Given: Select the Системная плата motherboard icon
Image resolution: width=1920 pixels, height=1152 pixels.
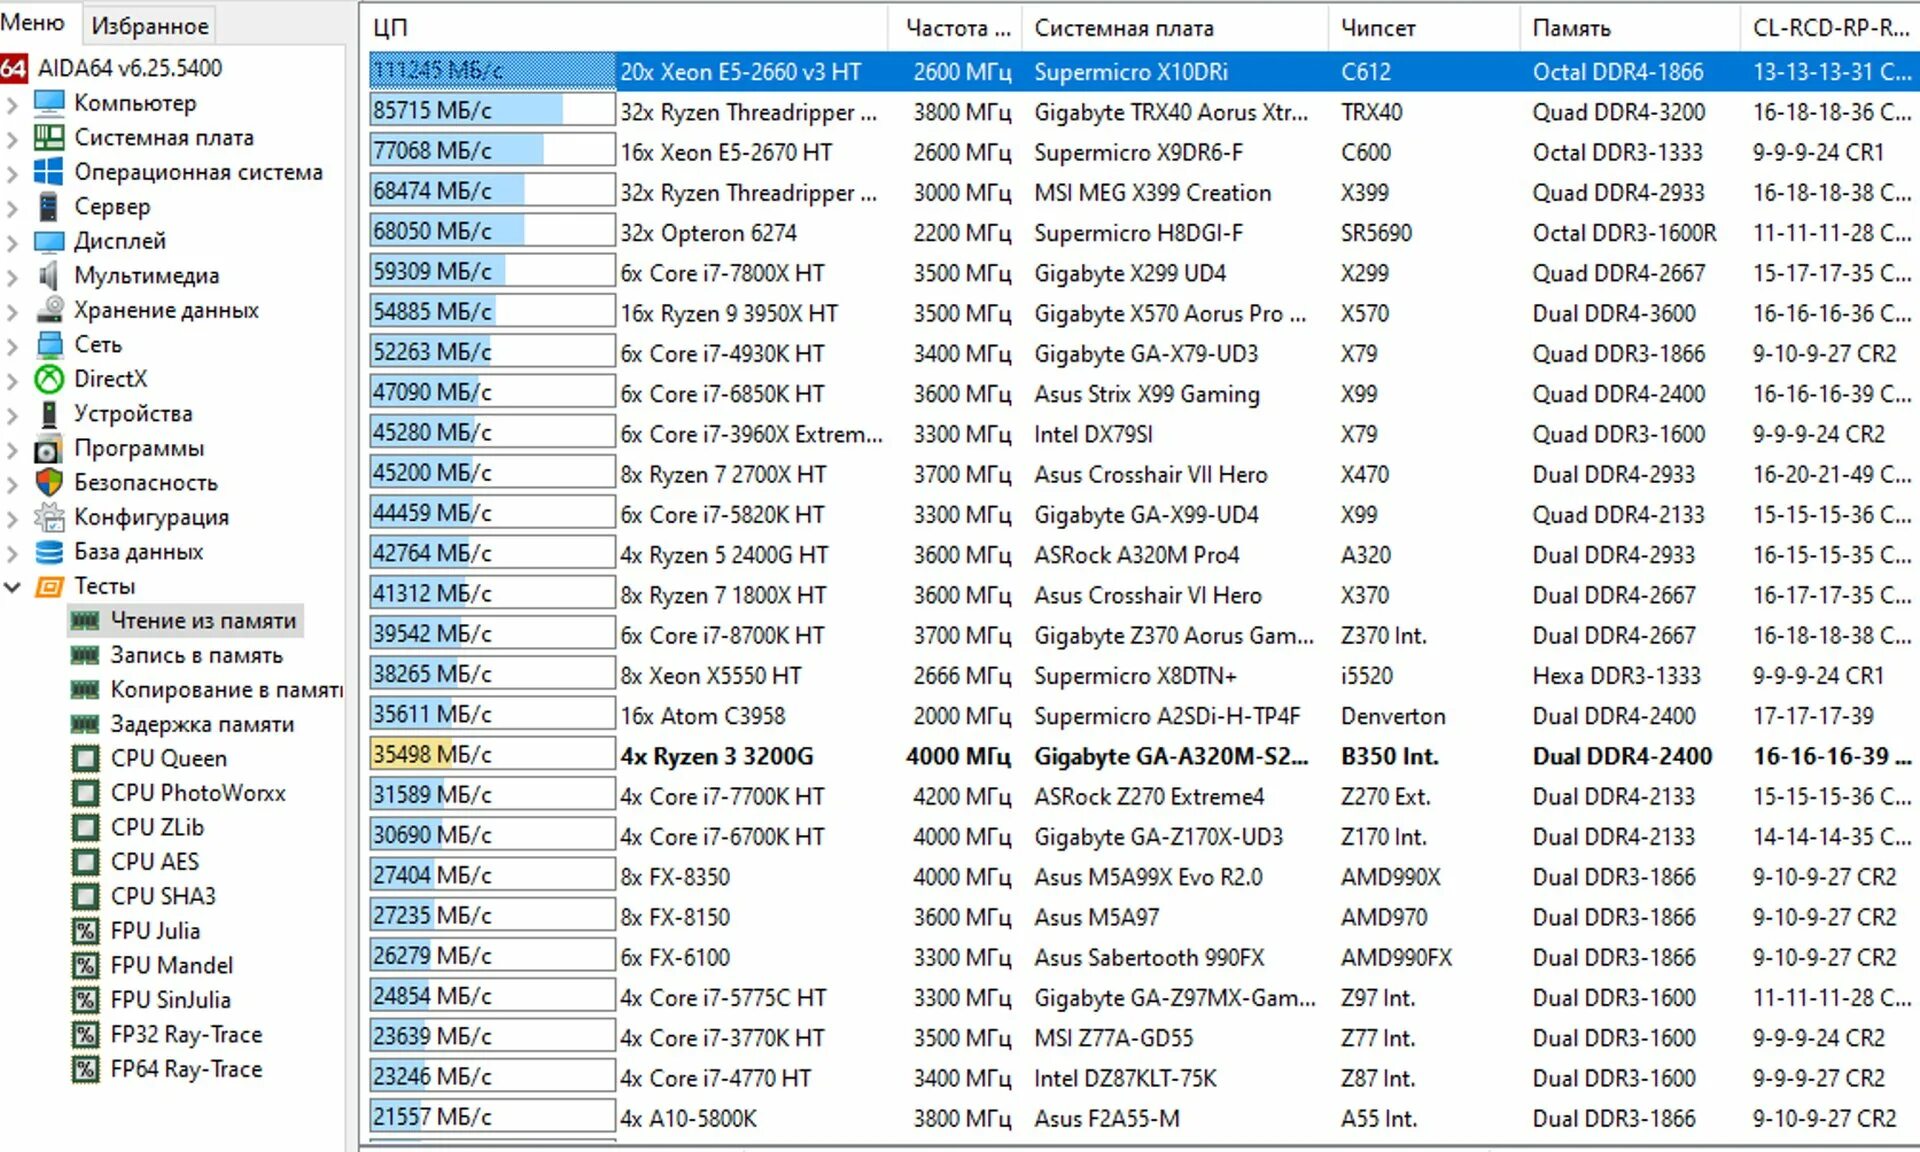Looking at the screenshot, I should click(x=49, y=137).
